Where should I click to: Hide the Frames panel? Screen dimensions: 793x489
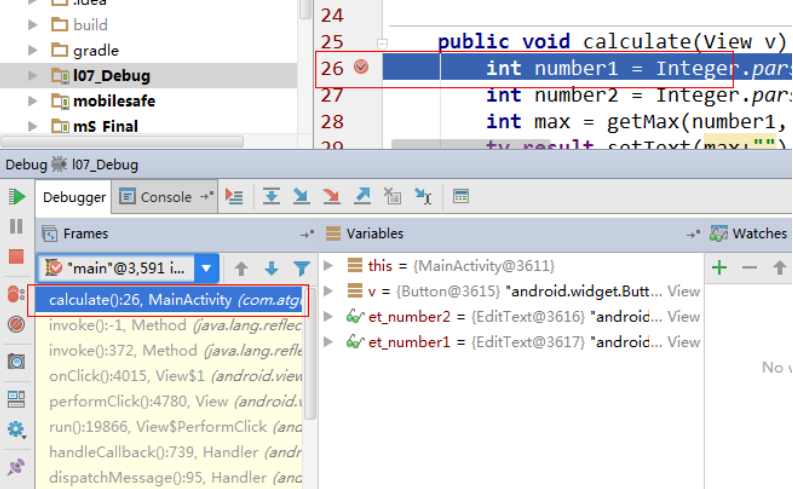[307, 234]
